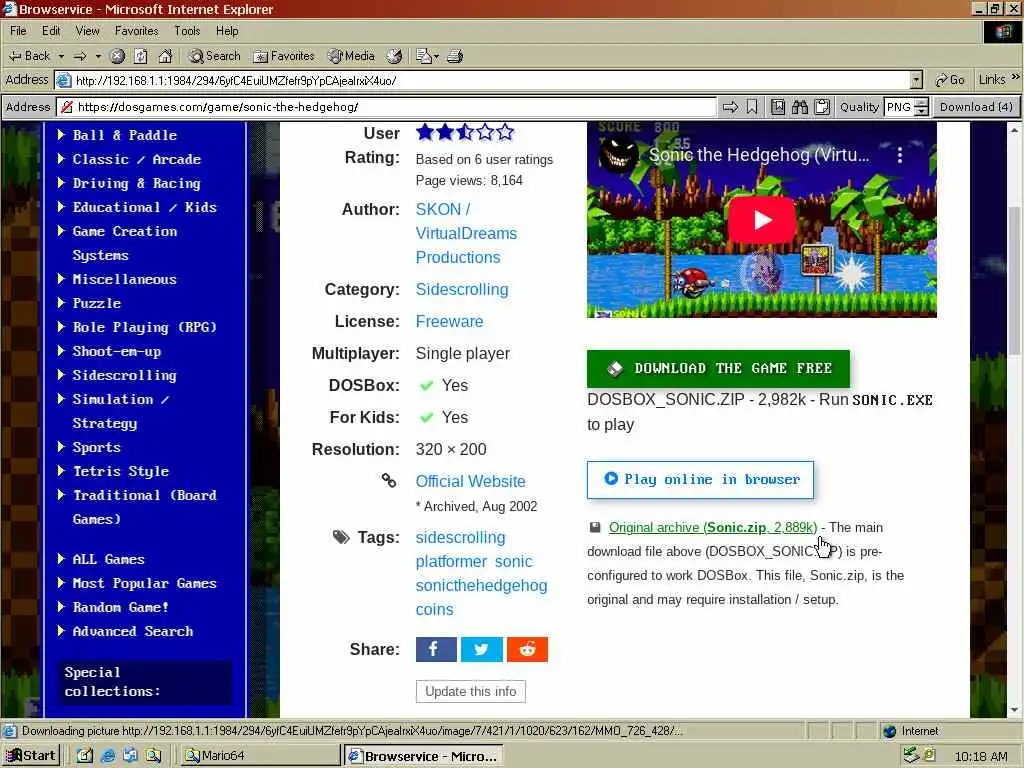Click Play online in browser button
Image resolution: width=1024 pixels, height=768 pixels.
coord(700,480)
